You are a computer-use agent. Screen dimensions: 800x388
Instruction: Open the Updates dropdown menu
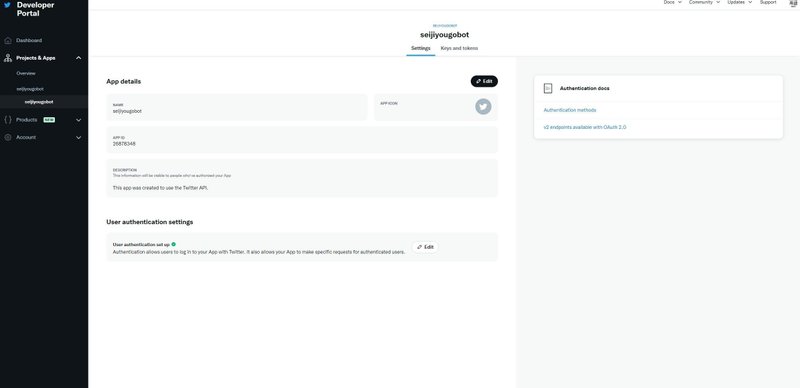(x=739, y=3)
